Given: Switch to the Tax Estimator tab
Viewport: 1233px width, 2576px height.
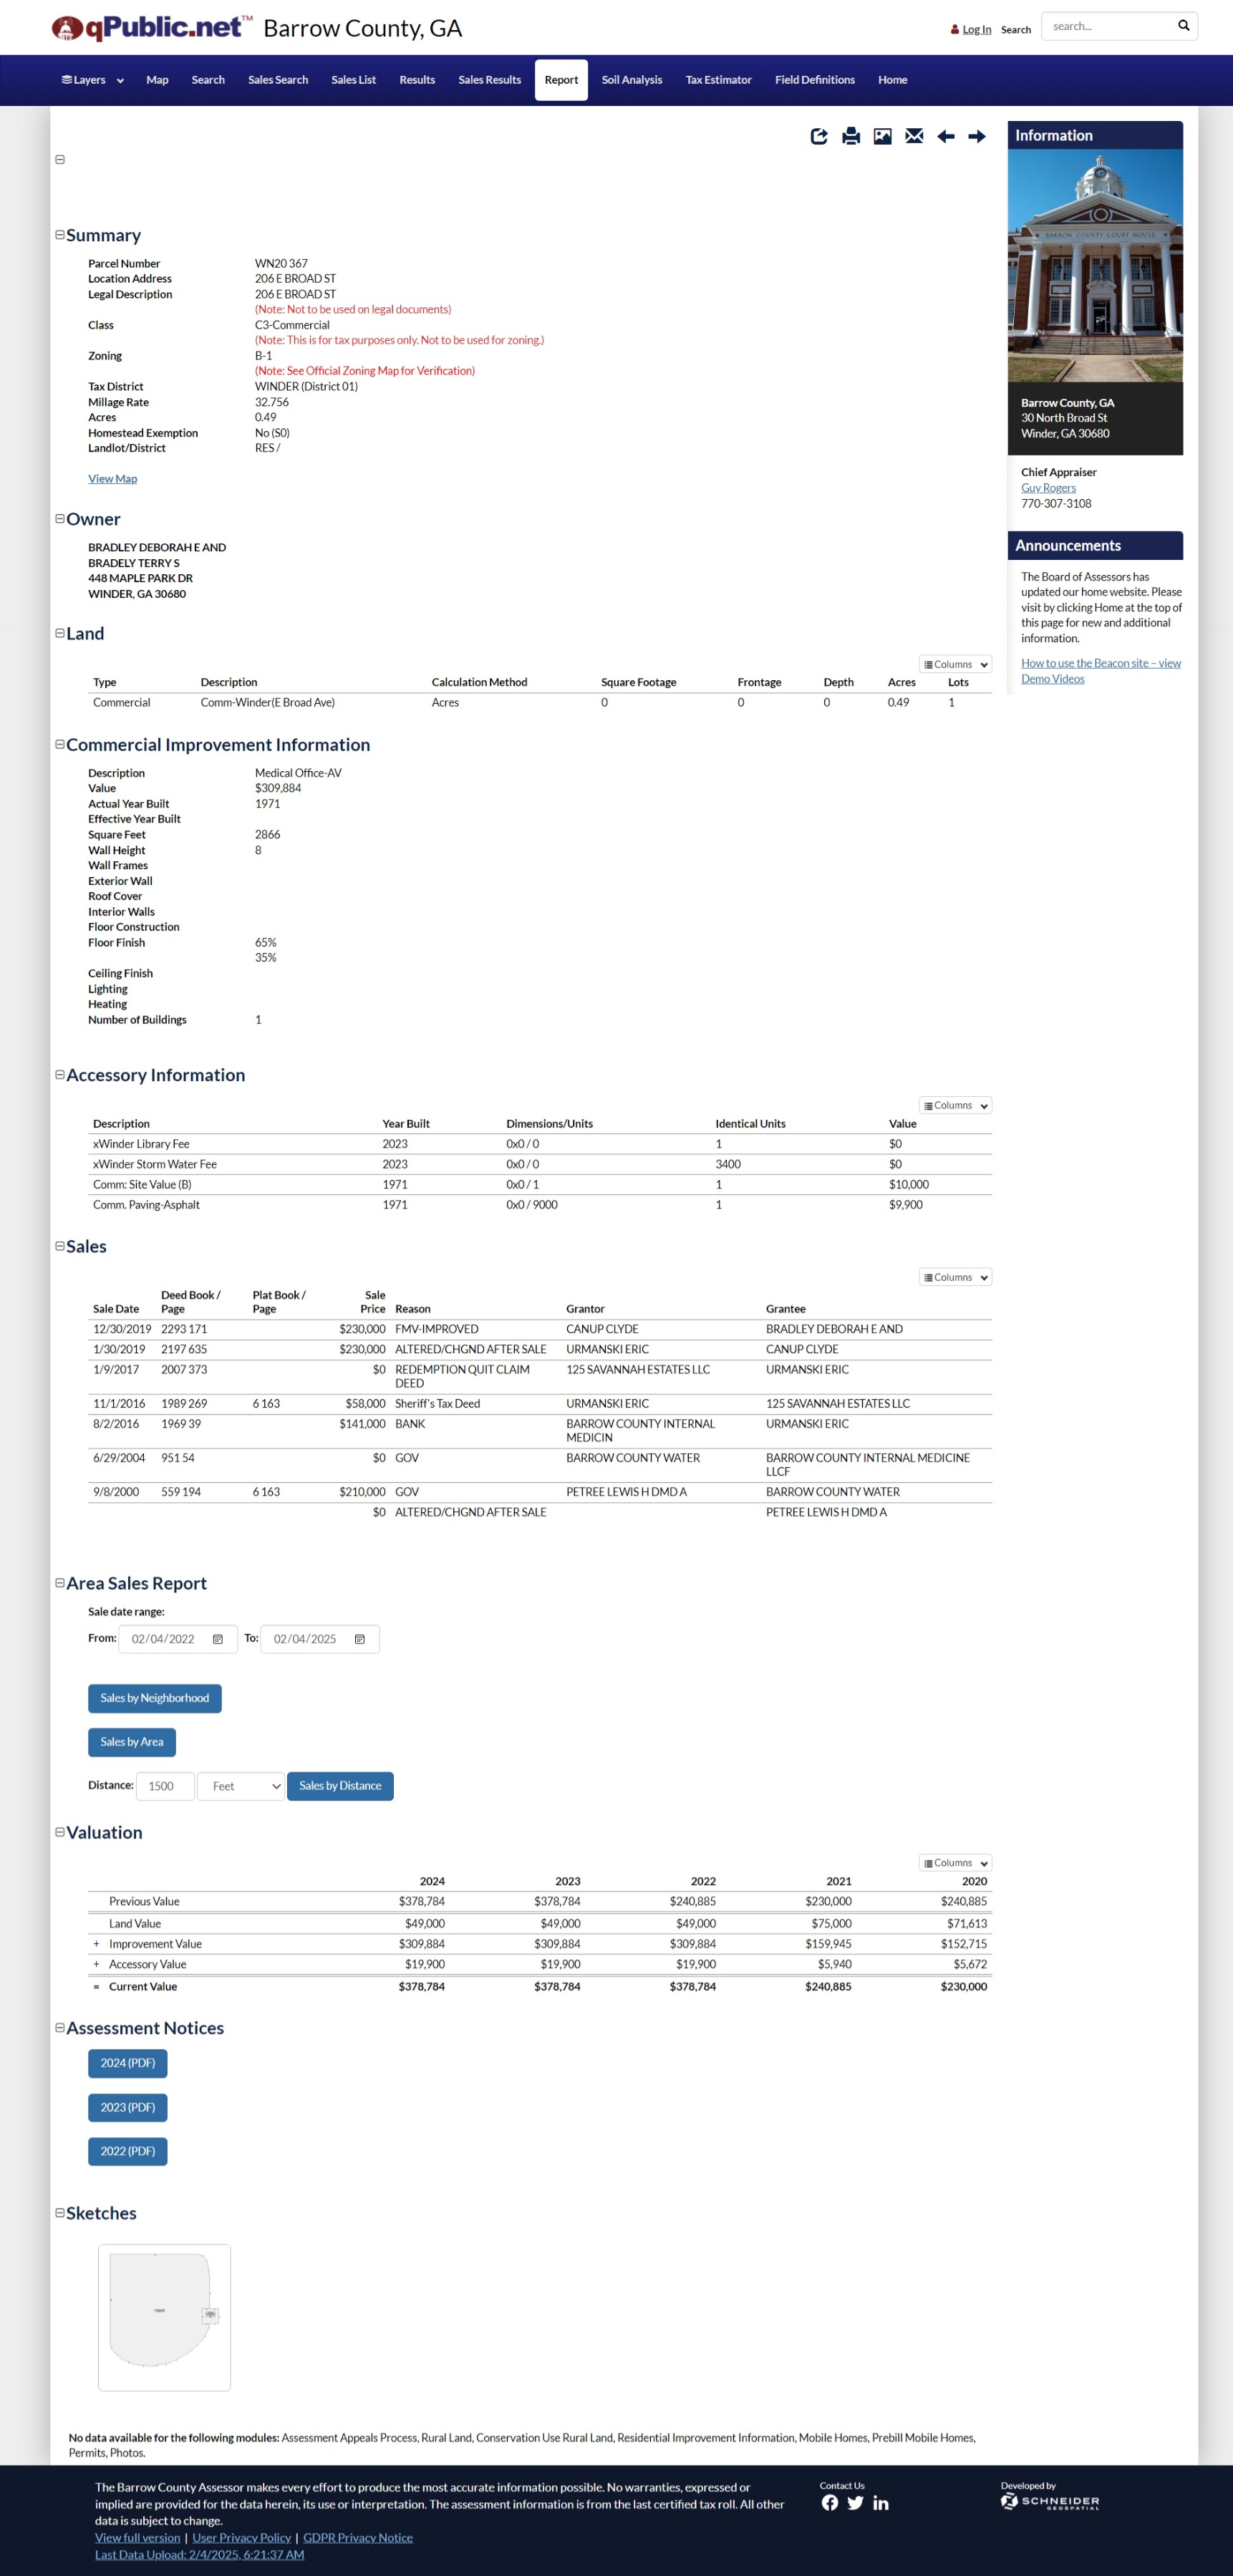Looking at the screenshot, I should (718, 80).
